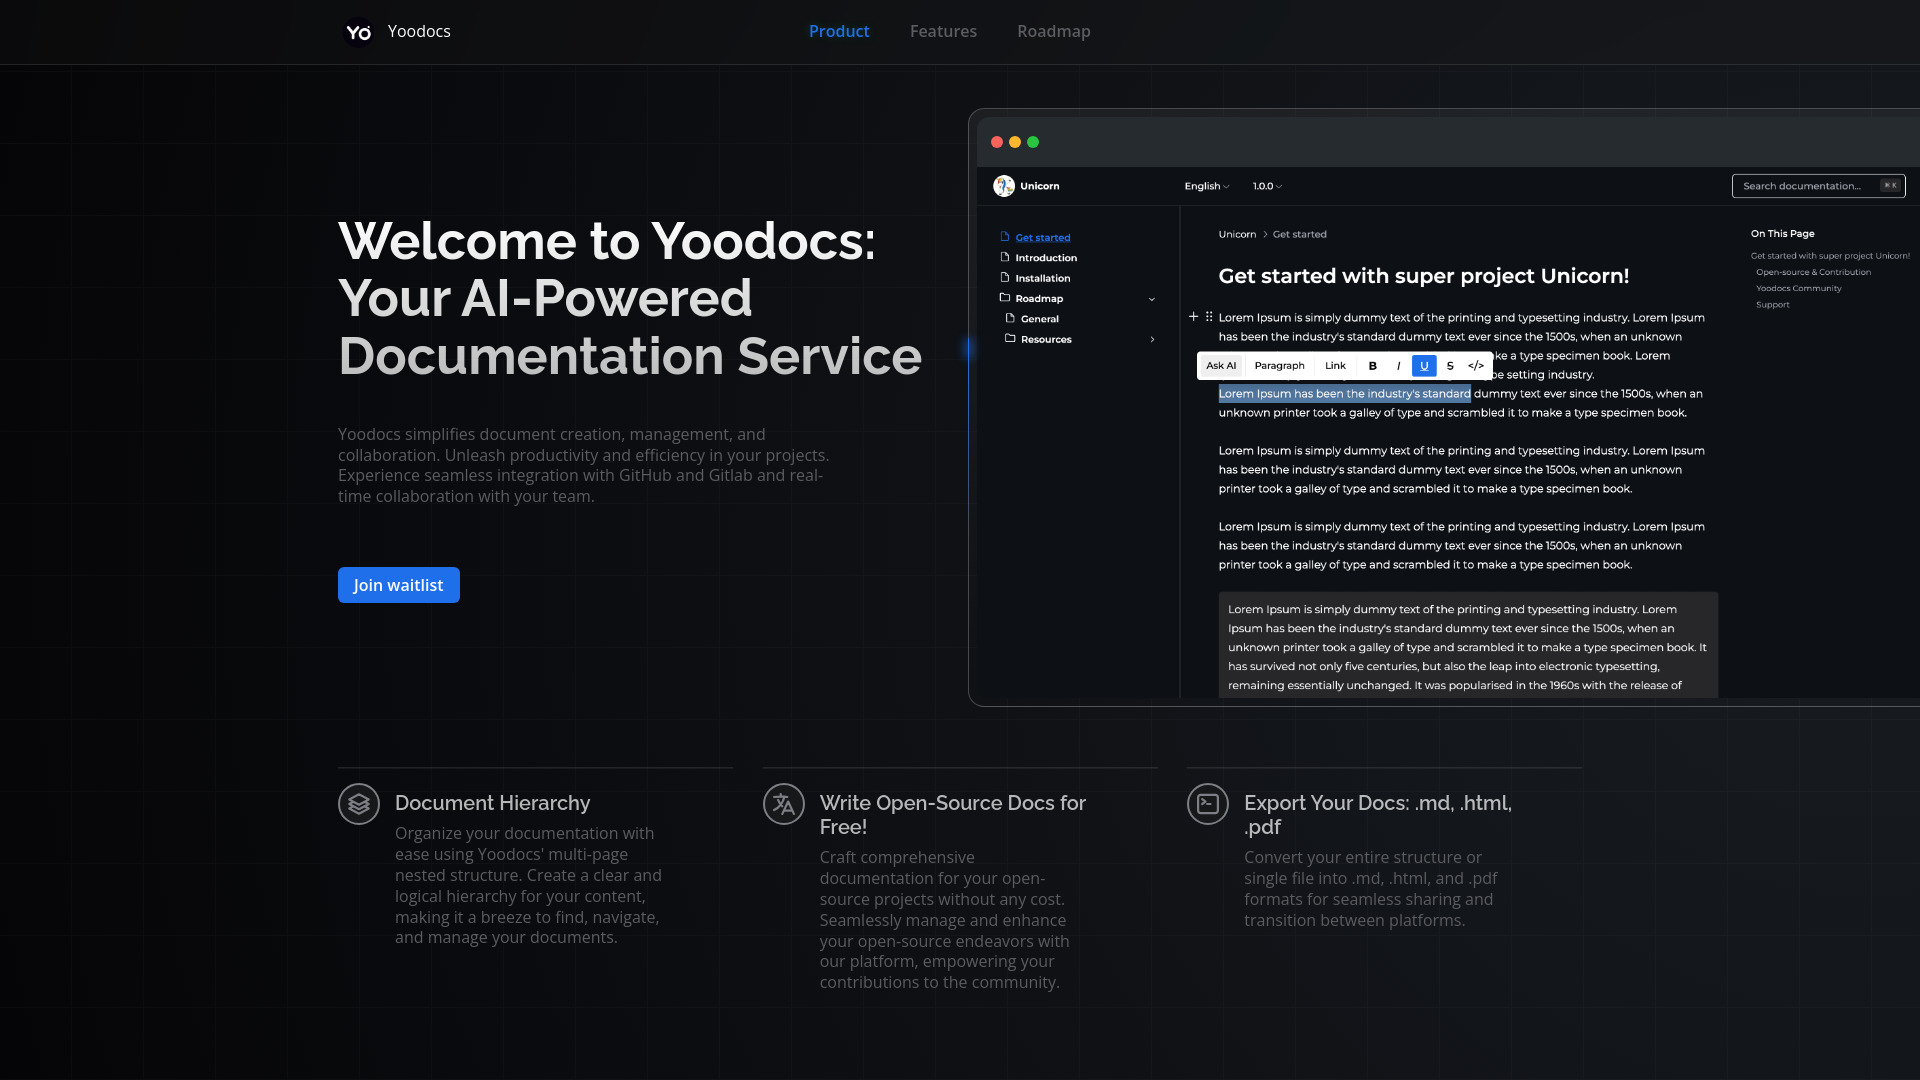Viewport: 1920px width, 1080px height.
Task: Click the Write Open-Source Docs link
Action: tap(952, 814)
